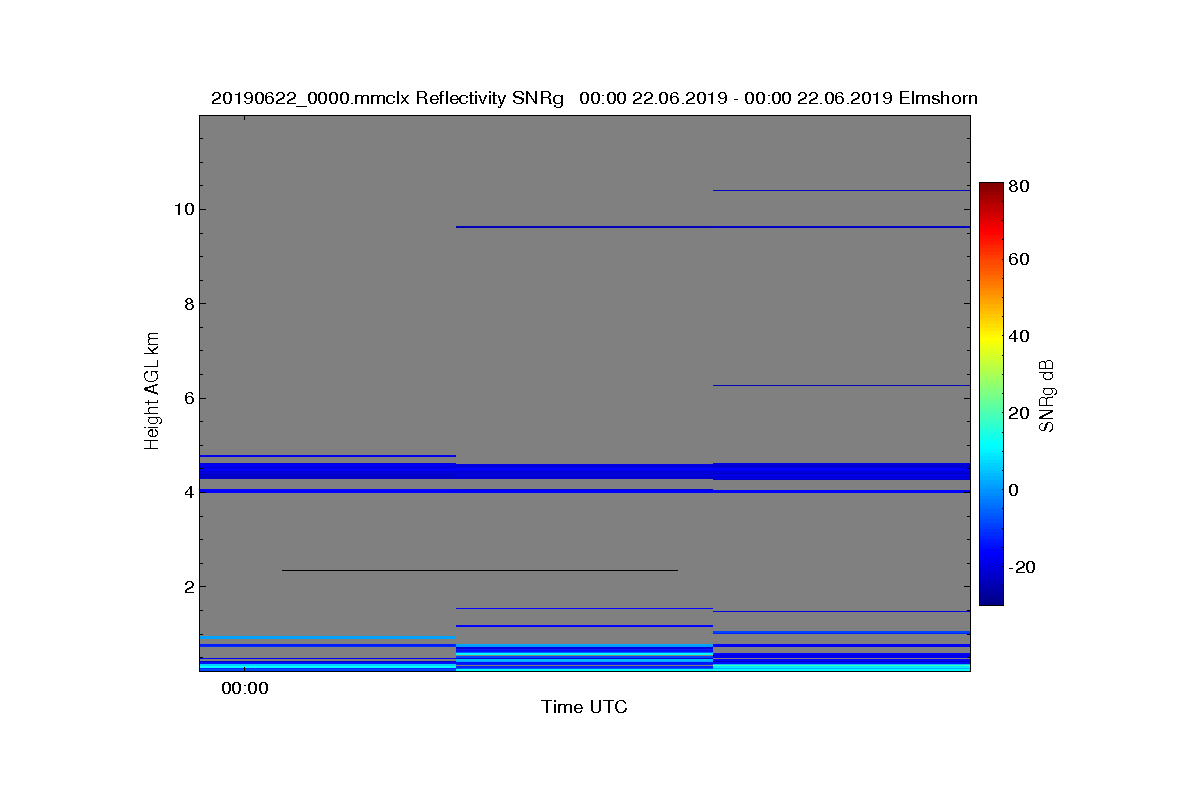The height and width of the screenshot is (800, 1200).
Task: Click the 'SNRg dB' colorbar label
Action: click(1046, 396)
